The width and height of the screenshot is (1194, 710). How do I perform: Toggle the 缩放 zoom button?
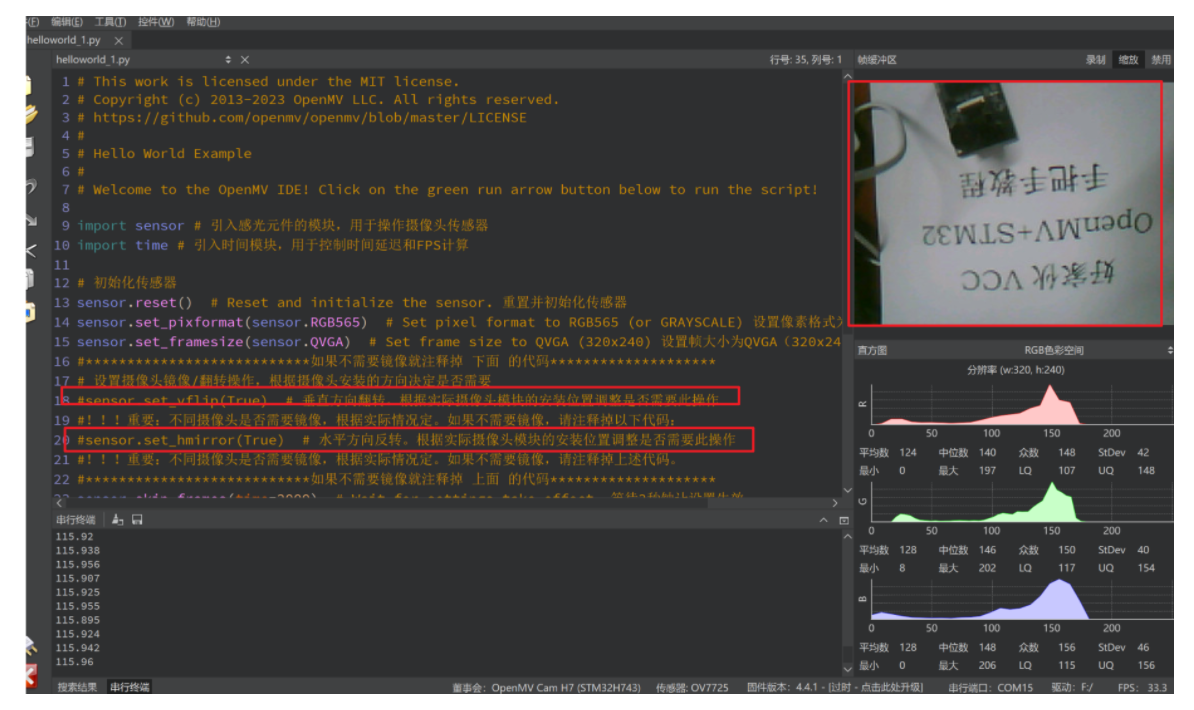(1129, 59)
